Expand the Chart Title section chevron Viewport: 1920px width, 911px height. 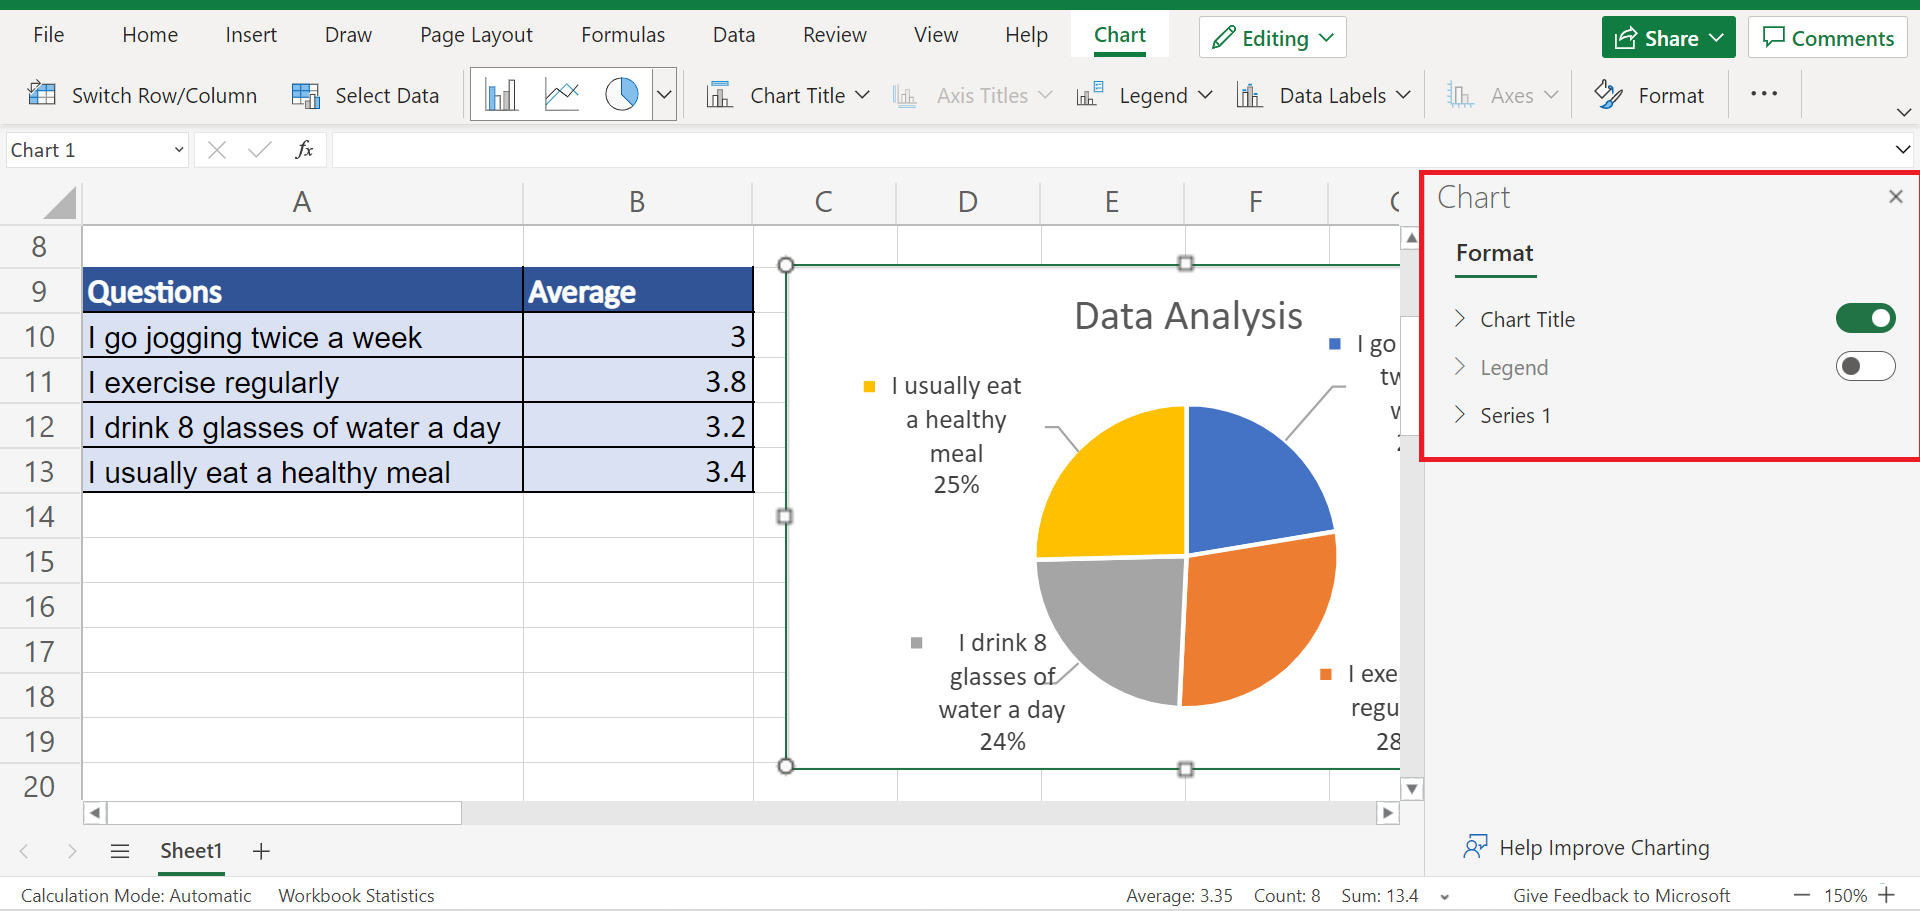(x=1461, y=319)
